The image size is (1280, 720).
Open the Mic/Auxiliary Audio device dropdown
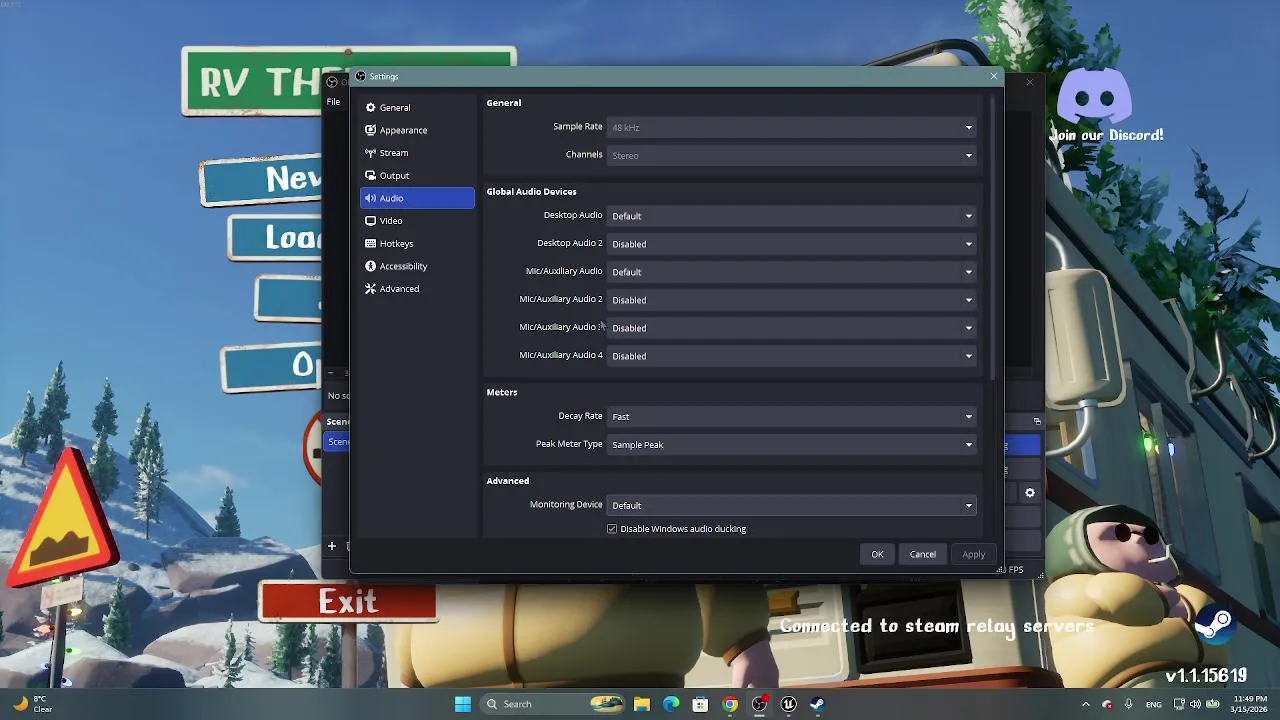click(x=791, y=272)
